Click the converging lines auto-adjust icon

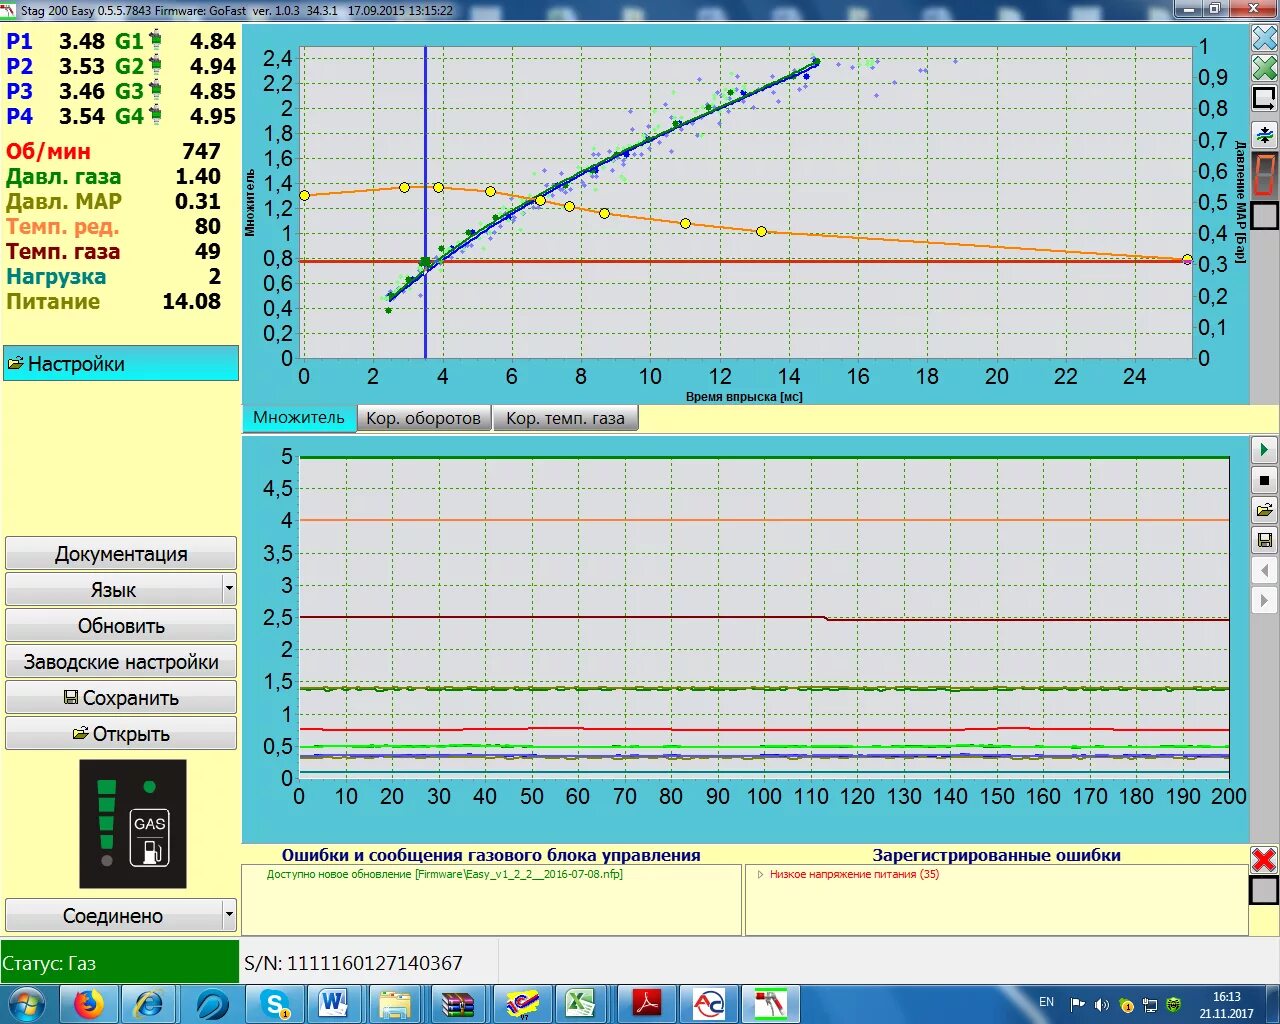click(x=1265, y=134)
